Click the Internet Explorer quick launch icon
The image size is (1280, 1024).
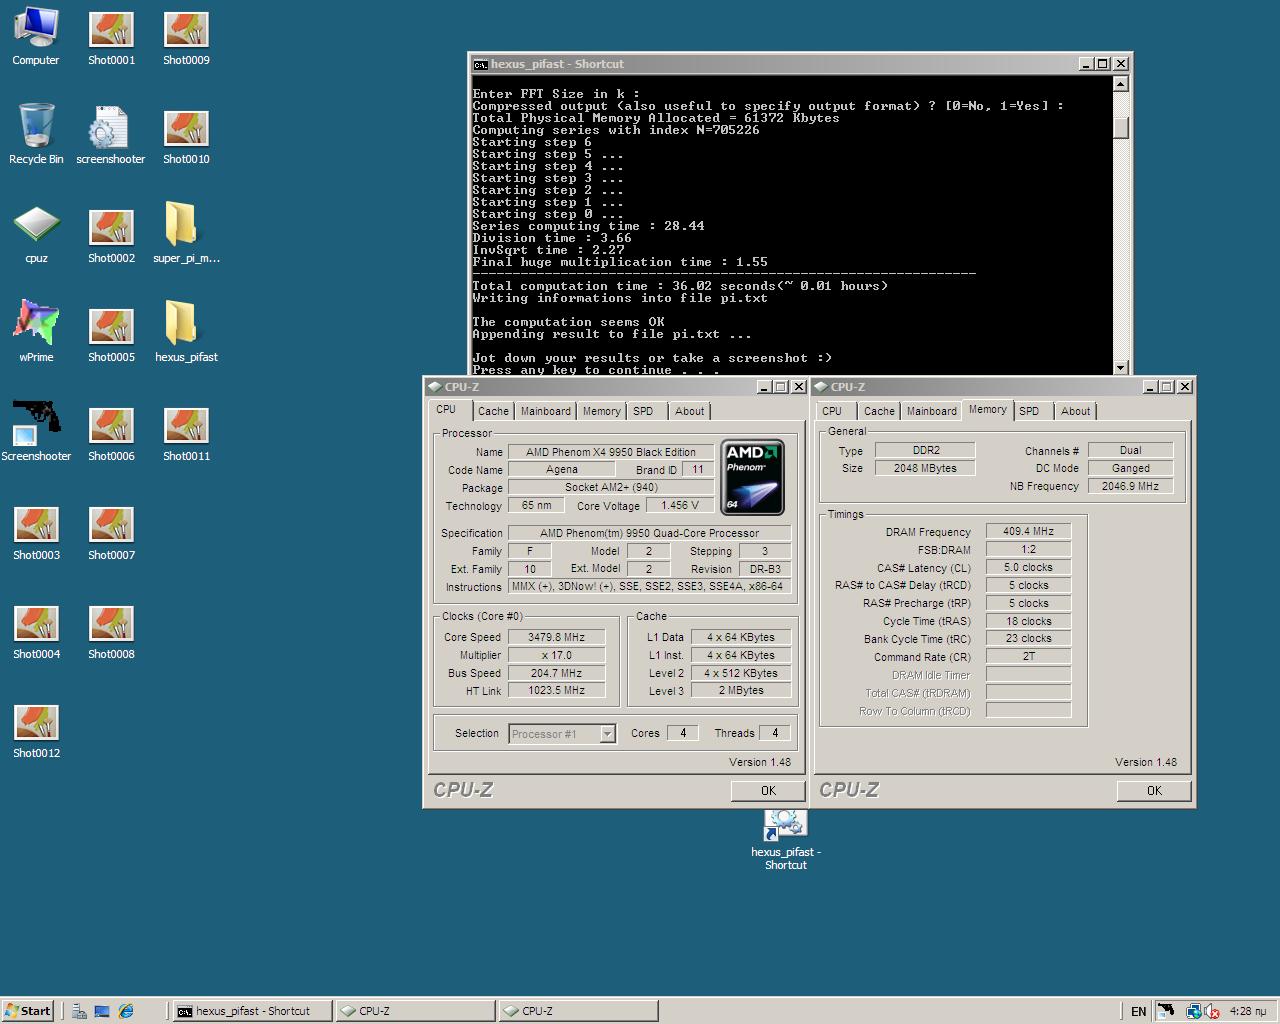pyautogui.click(x=126, y=1011)
